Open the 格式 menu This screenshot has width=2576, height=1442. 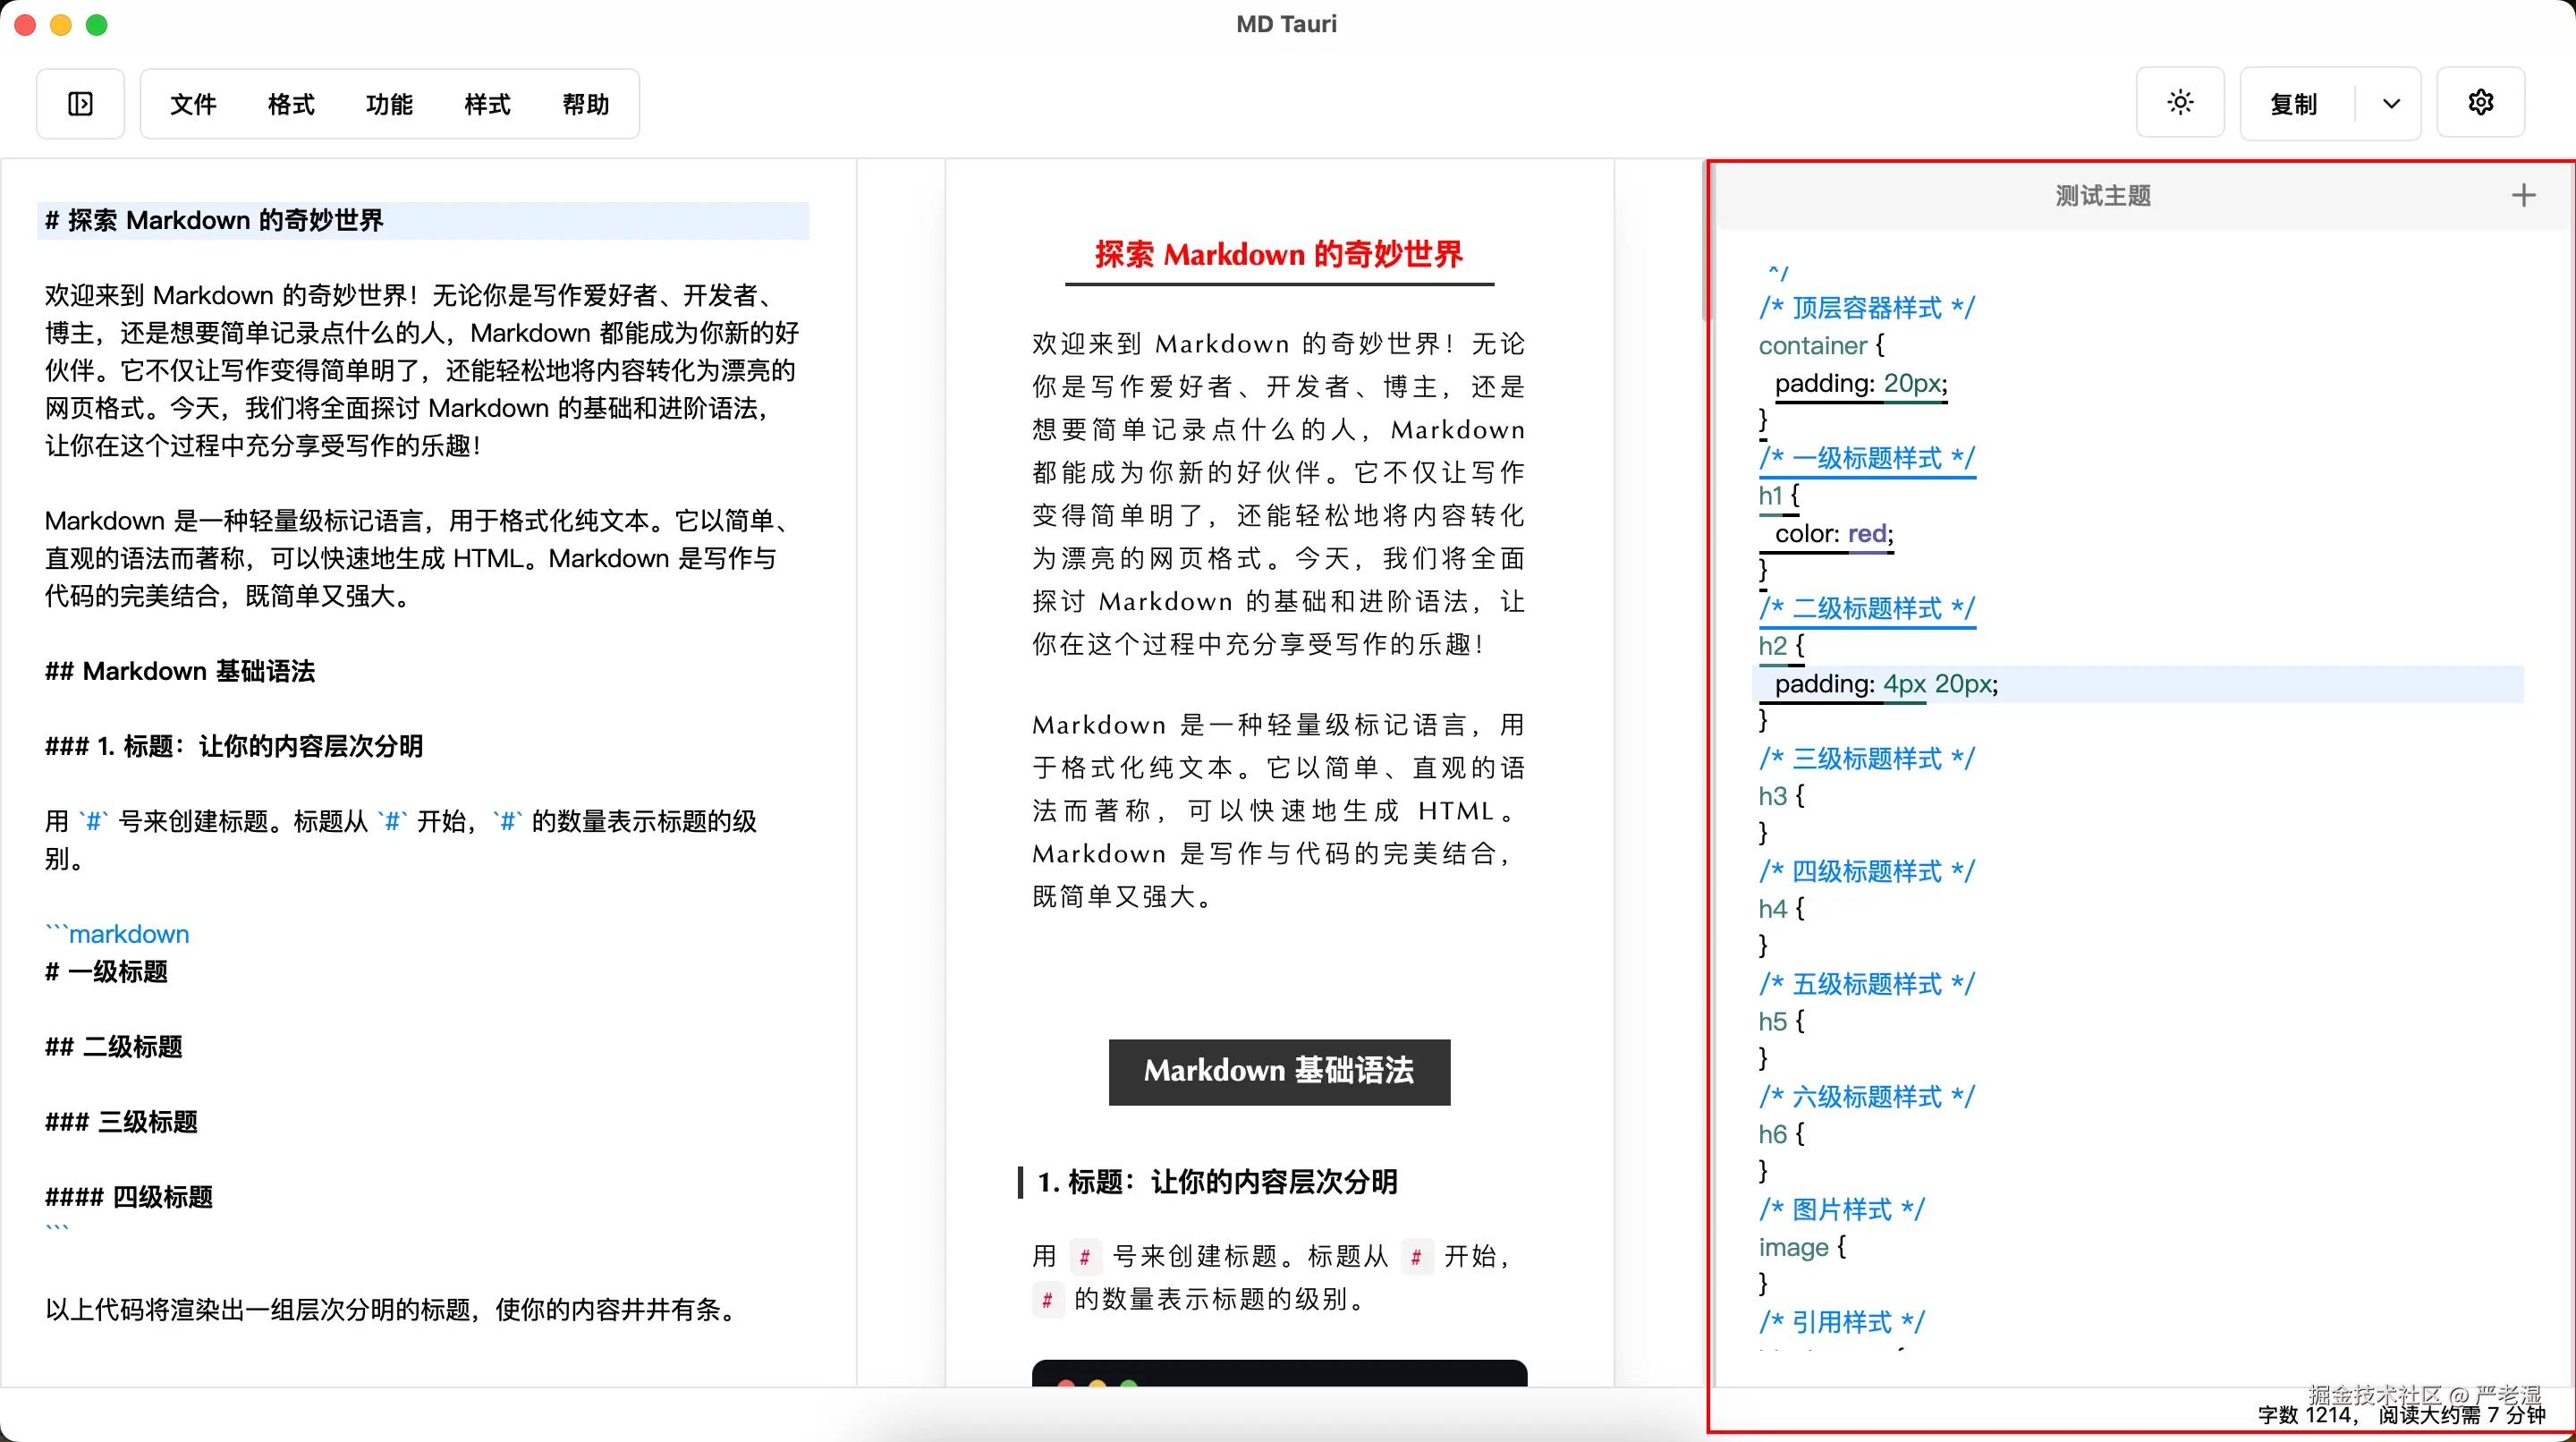[291, 104]
